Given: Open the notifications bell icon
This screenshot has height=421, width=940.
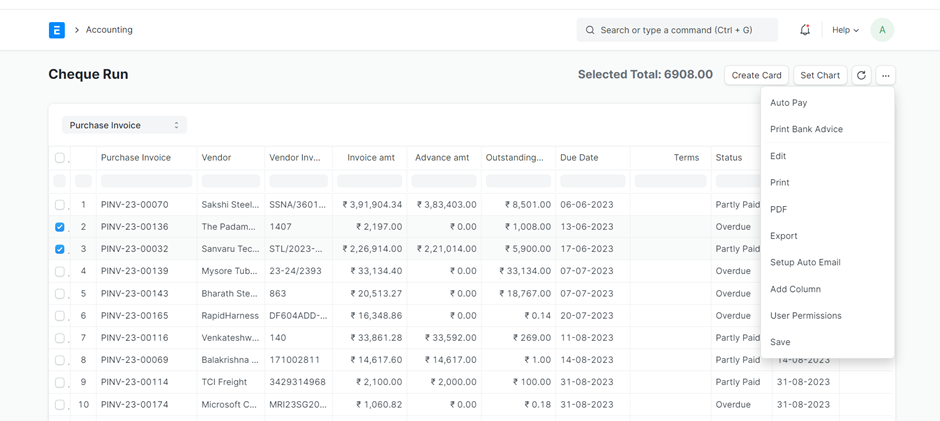Looking at the screenshot, I should coord(805,30).
